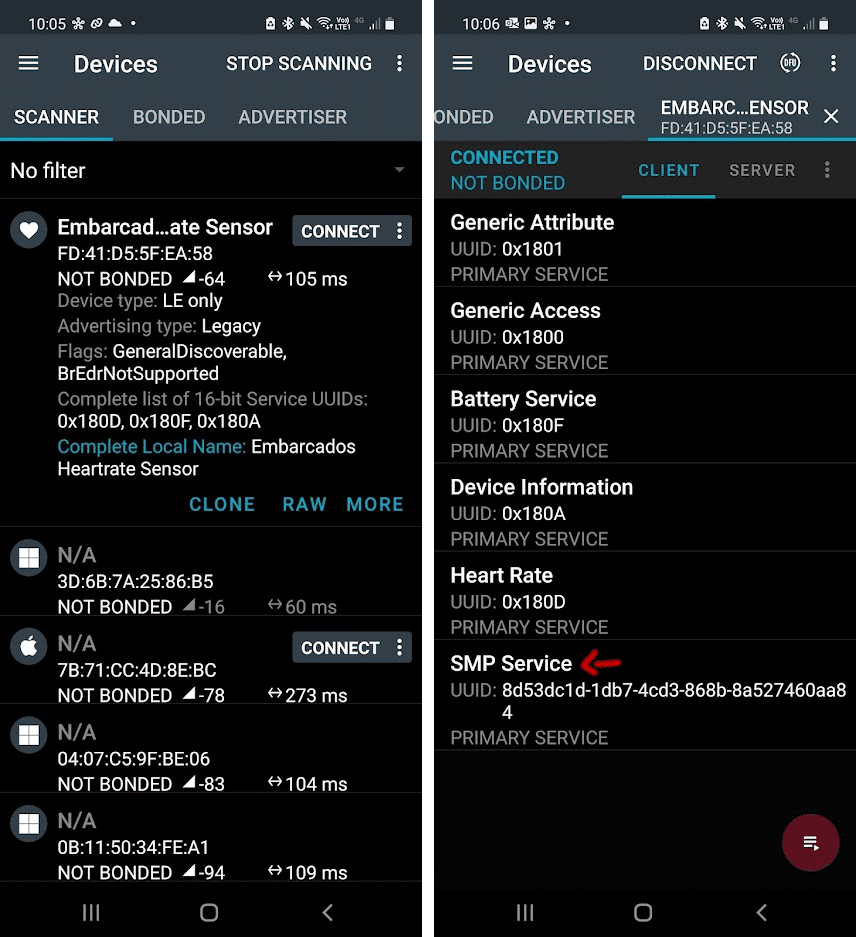
Task: Tap CLONE for Embarcados sensor
Action: 222,504
